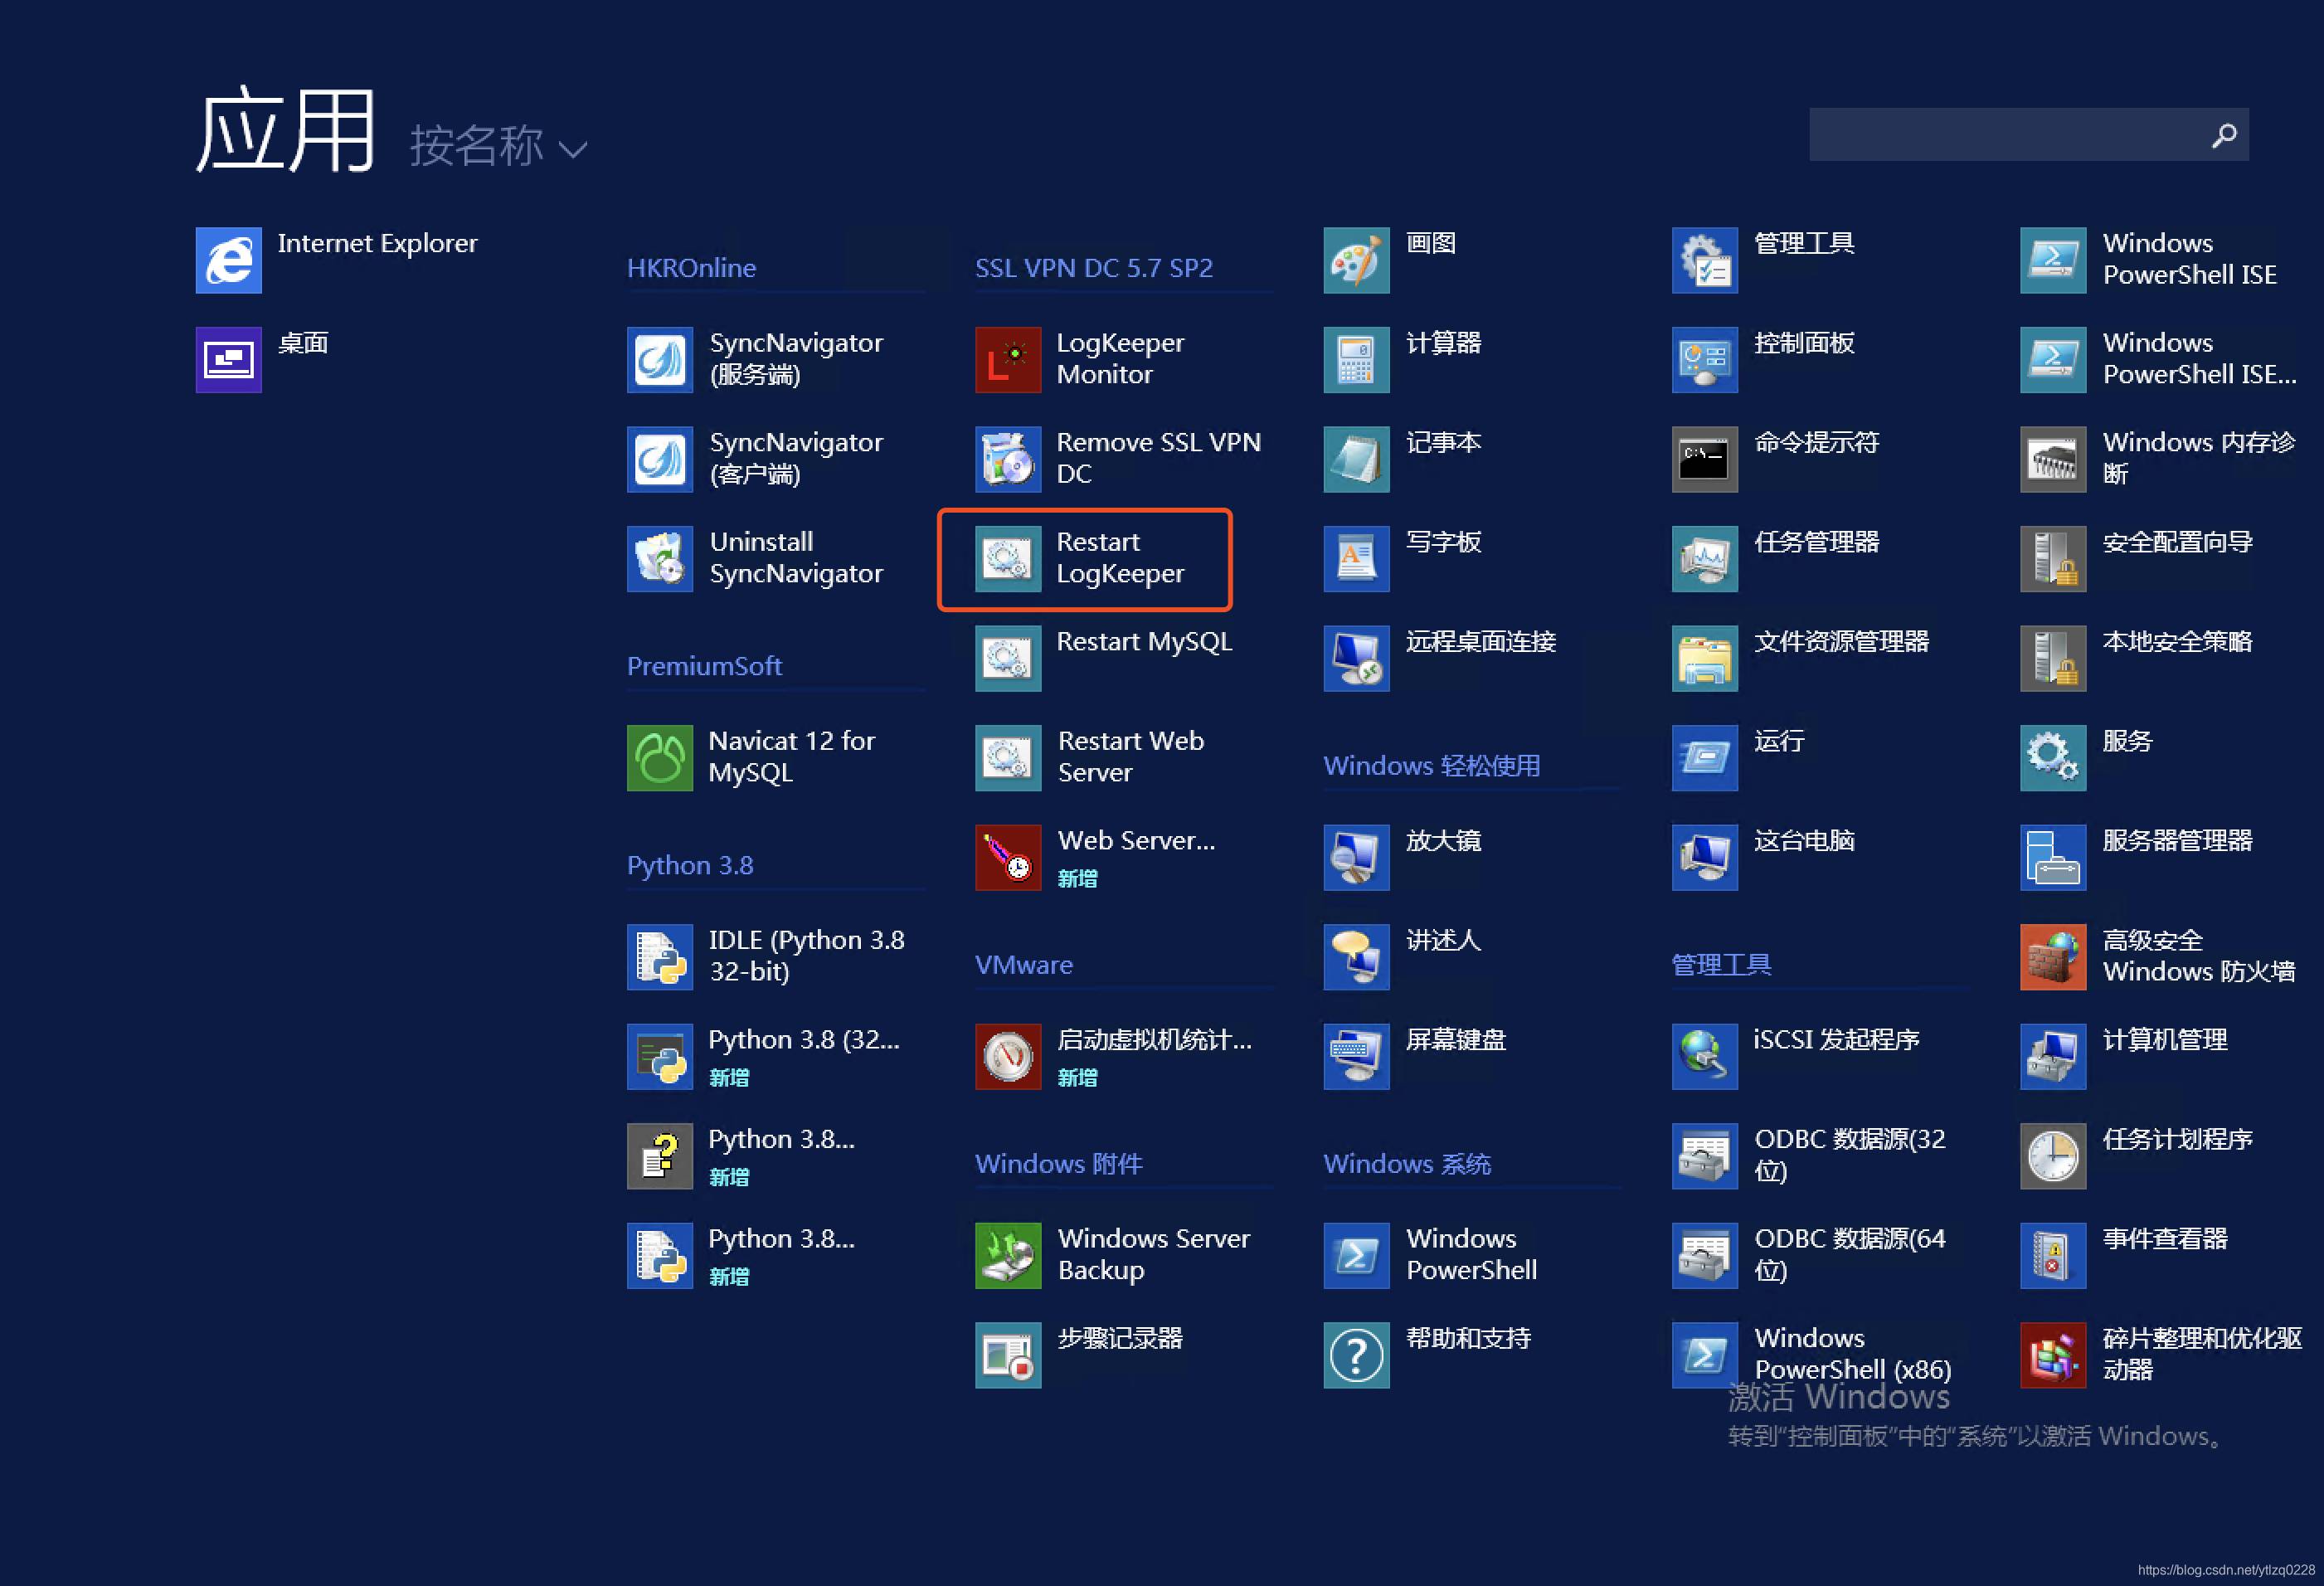Open 命令提示符 command prompt
The width and height of the screenshot is (2324, 1586).
(1704, 459)
